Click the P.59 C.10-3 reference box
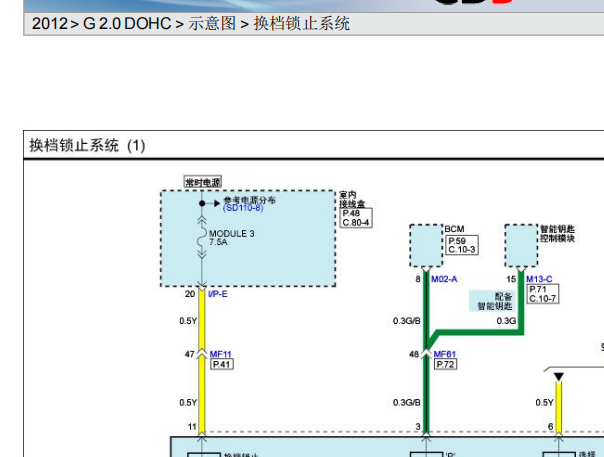 click(462, 245)
